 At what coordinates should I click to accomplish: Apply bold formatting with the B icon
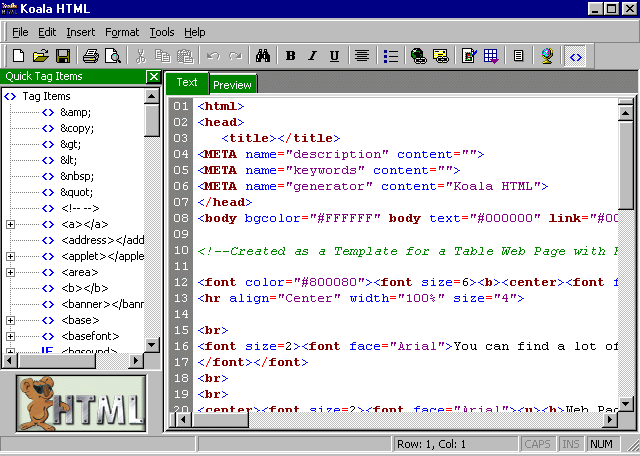point(290,56)
